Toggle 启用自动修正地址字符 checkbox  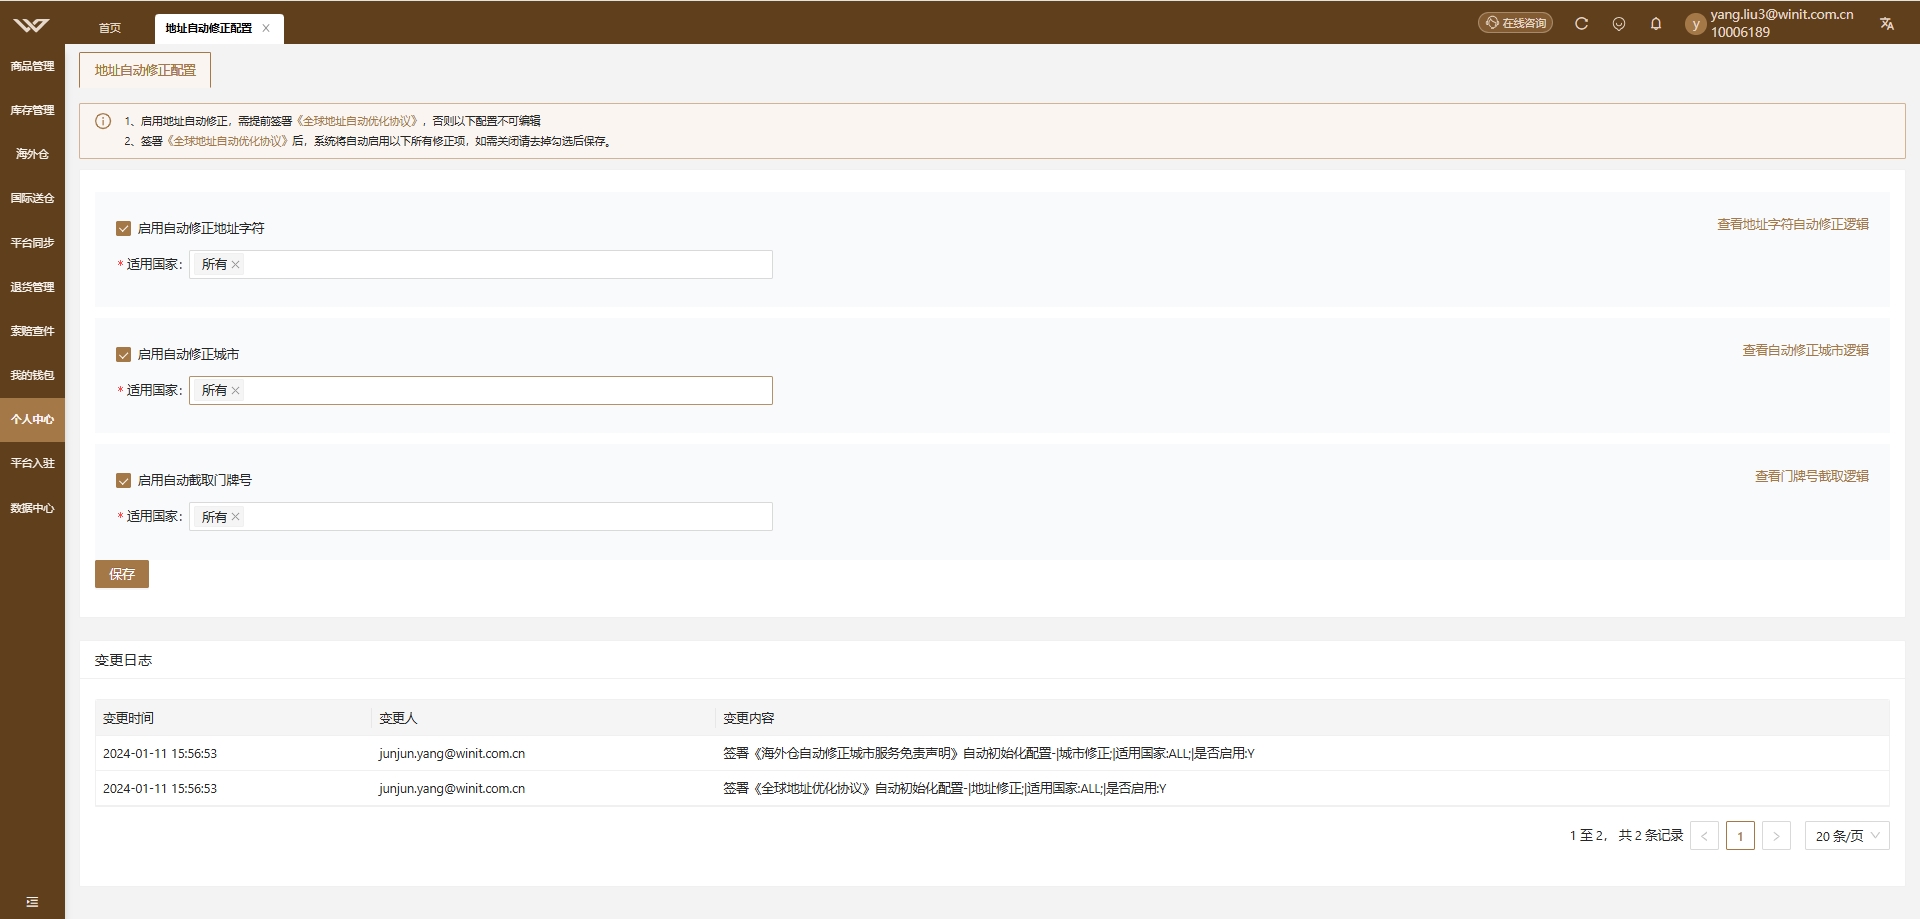tap(124, 229)
